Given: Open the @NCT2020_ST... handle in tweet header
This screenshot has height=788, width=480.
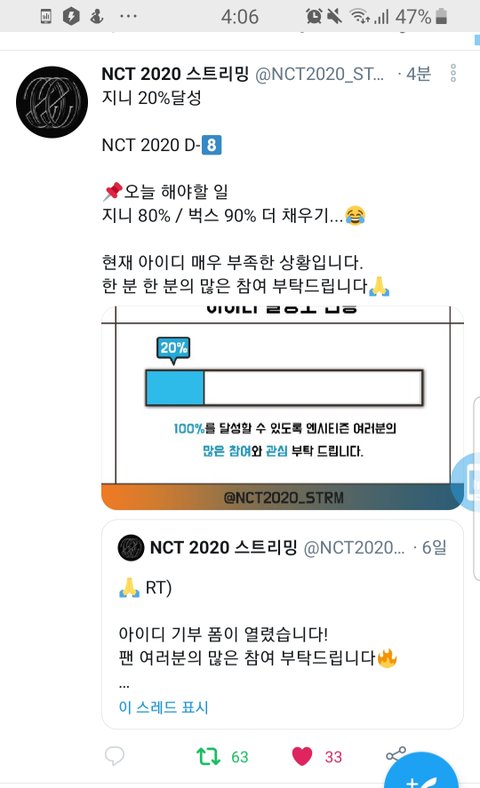Looking at the screenshot, I should pyautogui.click(x=320, y=74).
